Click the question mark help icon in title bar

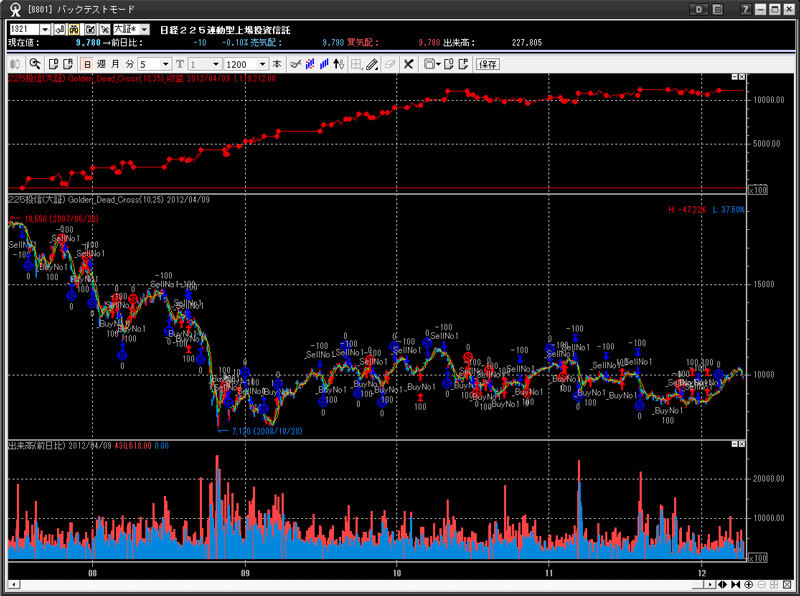point(745,9)
